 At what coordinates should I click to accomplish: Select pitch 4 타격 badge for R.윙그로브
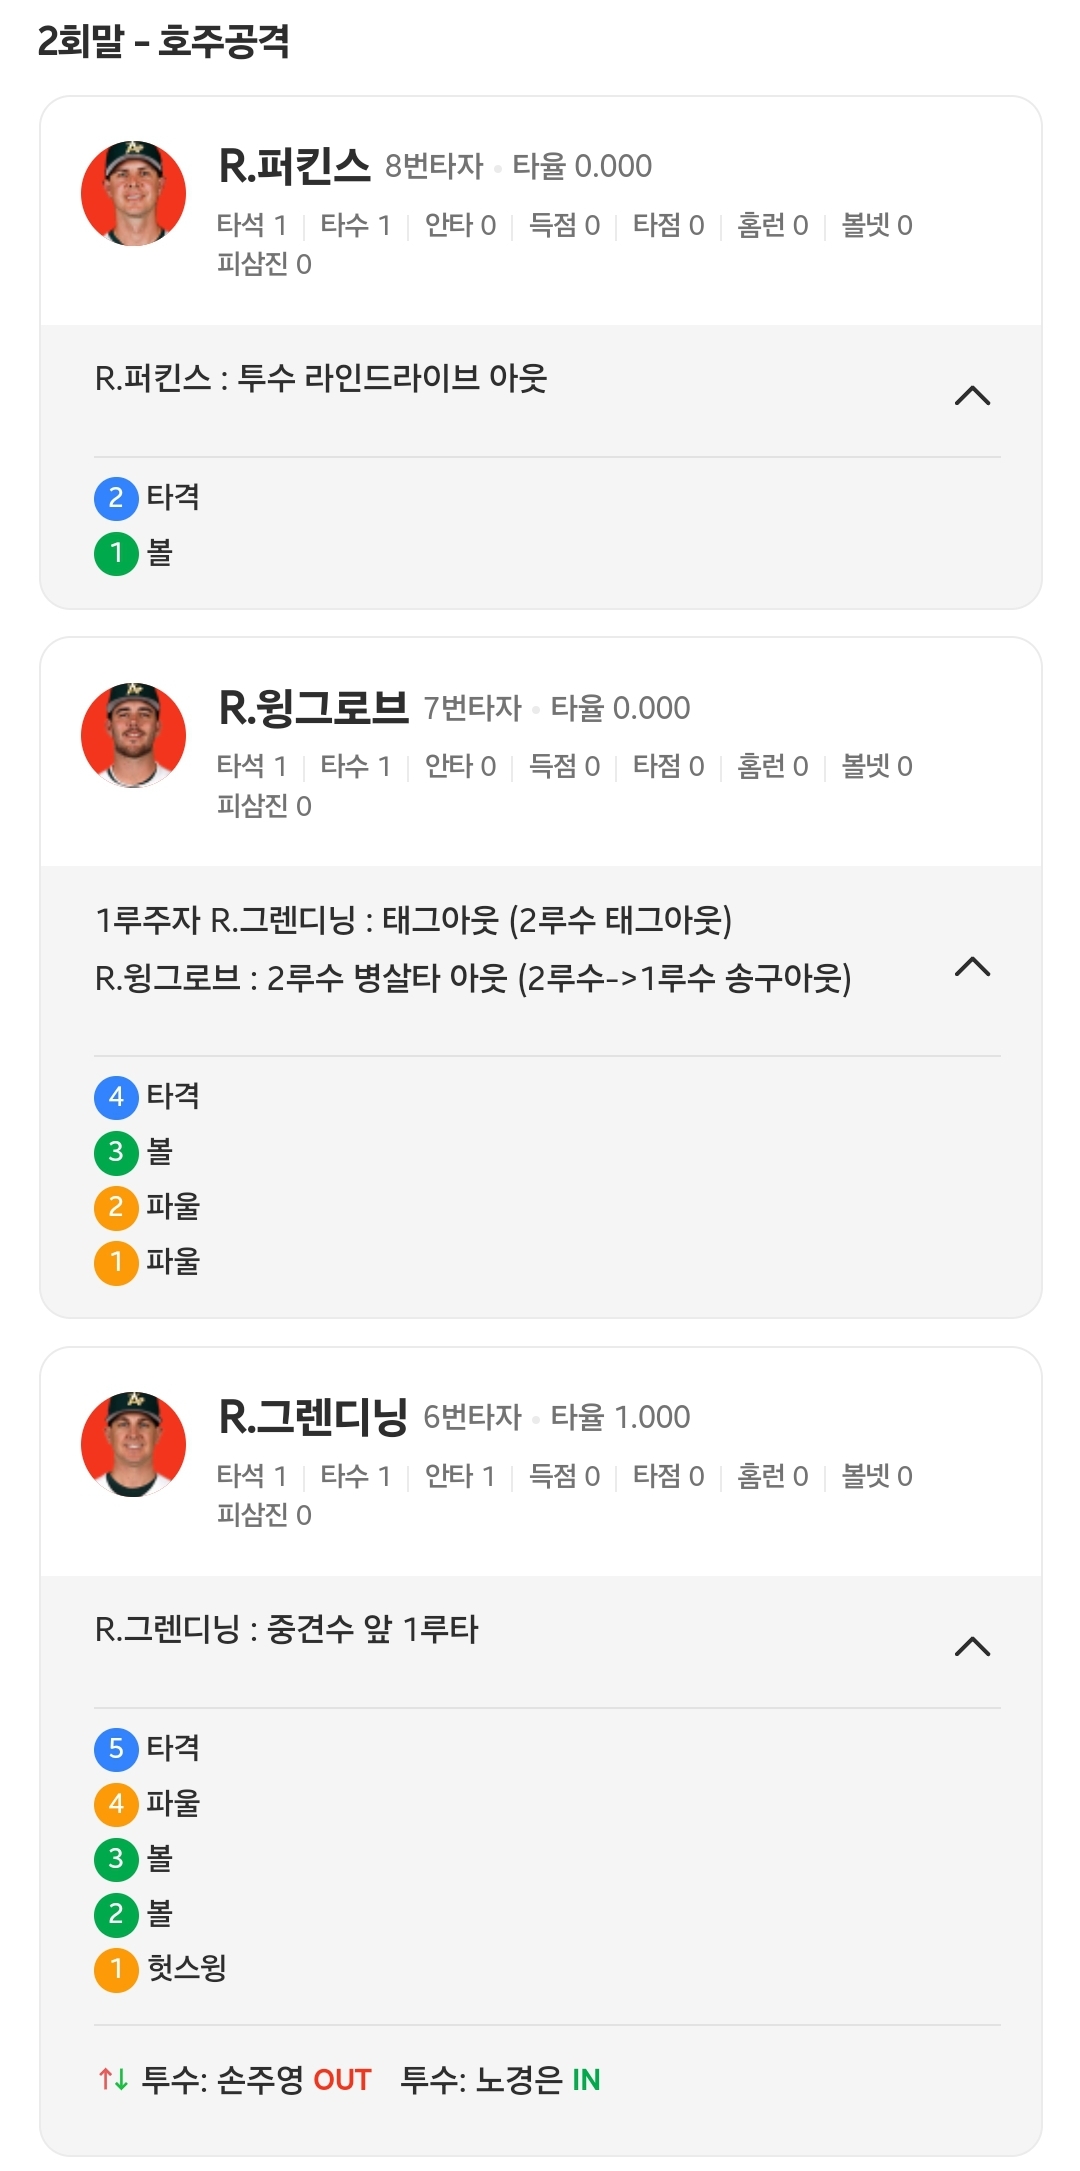[116, 1097]
